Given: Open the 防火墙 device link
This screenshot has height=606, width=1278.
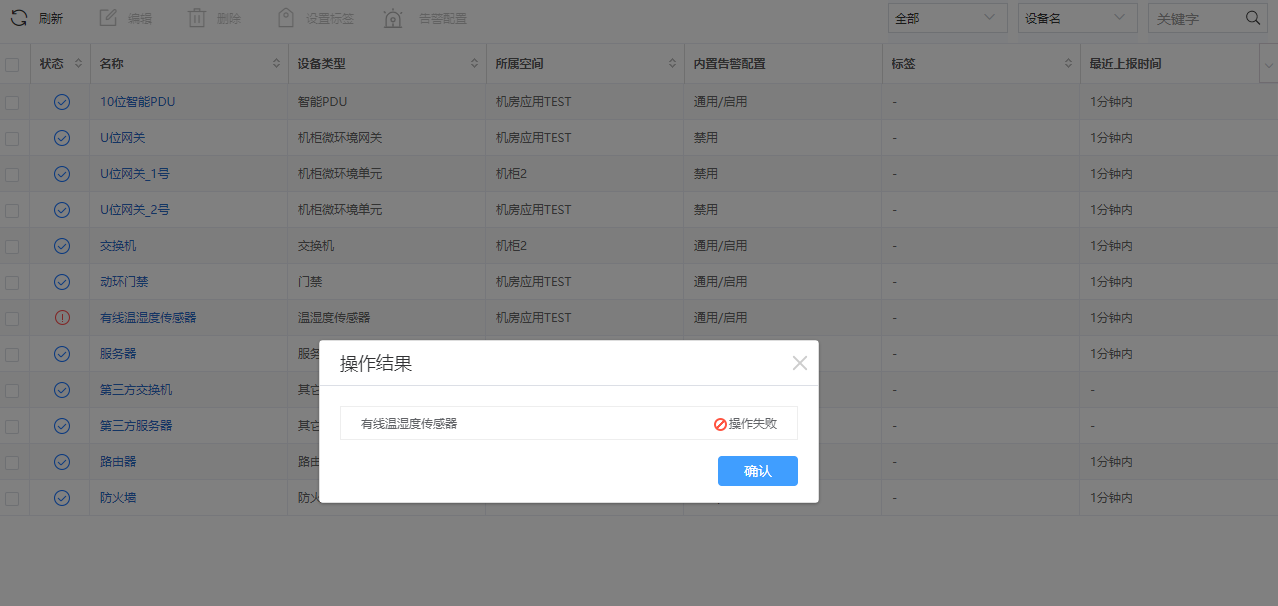Looking at the screenshot, I should (x=118, y=498).
